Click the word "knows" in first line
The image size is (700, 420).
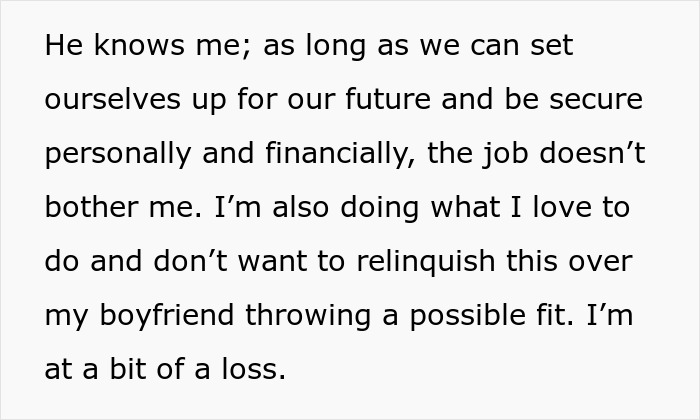coord(139,45)
